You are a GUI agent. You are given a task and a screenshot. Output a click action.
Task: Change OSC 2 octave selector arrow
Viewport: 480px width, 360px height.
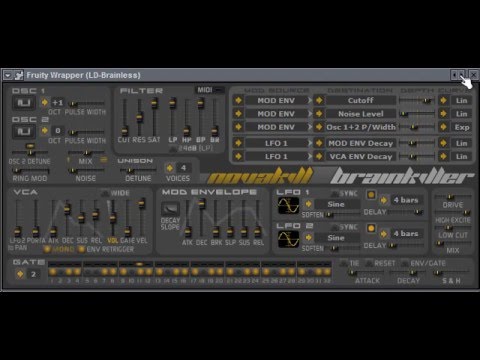tap(44, 131)
